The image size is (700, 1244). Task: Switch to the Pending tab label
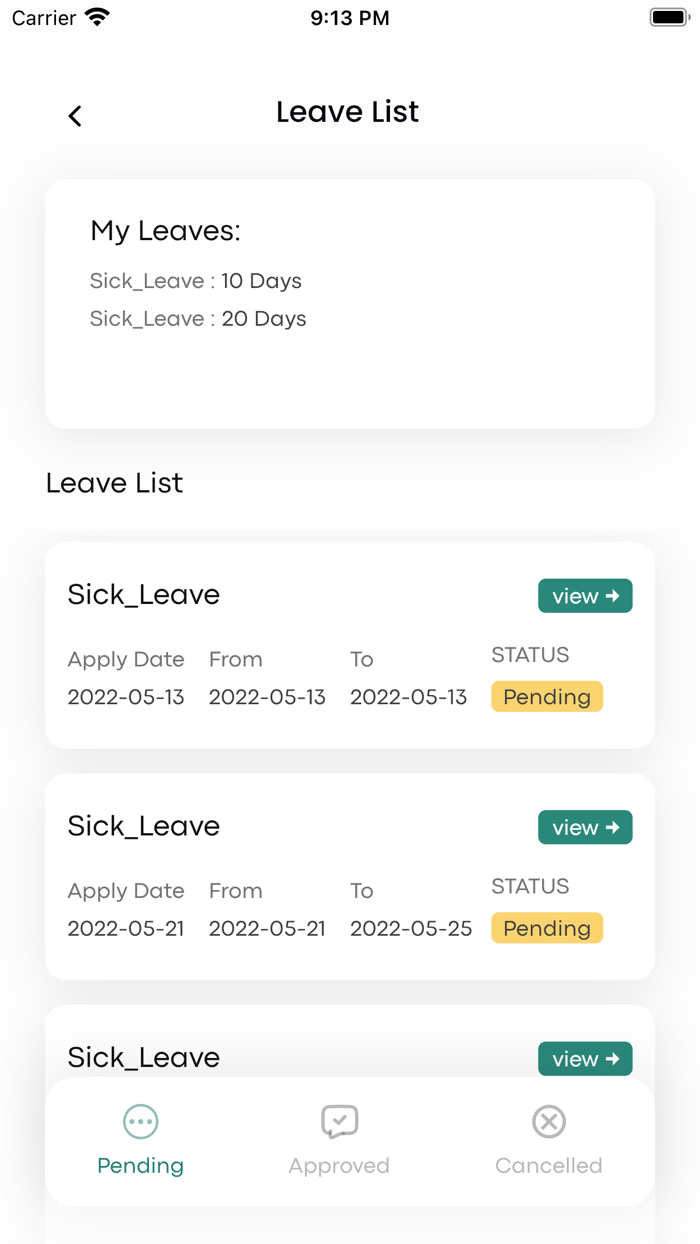click(x=140, y=1165)
